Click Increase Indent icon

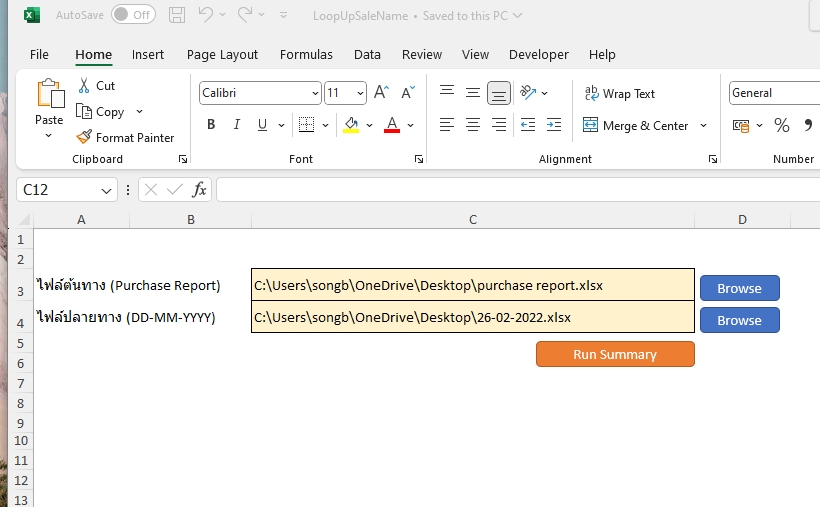pos(554,125)
